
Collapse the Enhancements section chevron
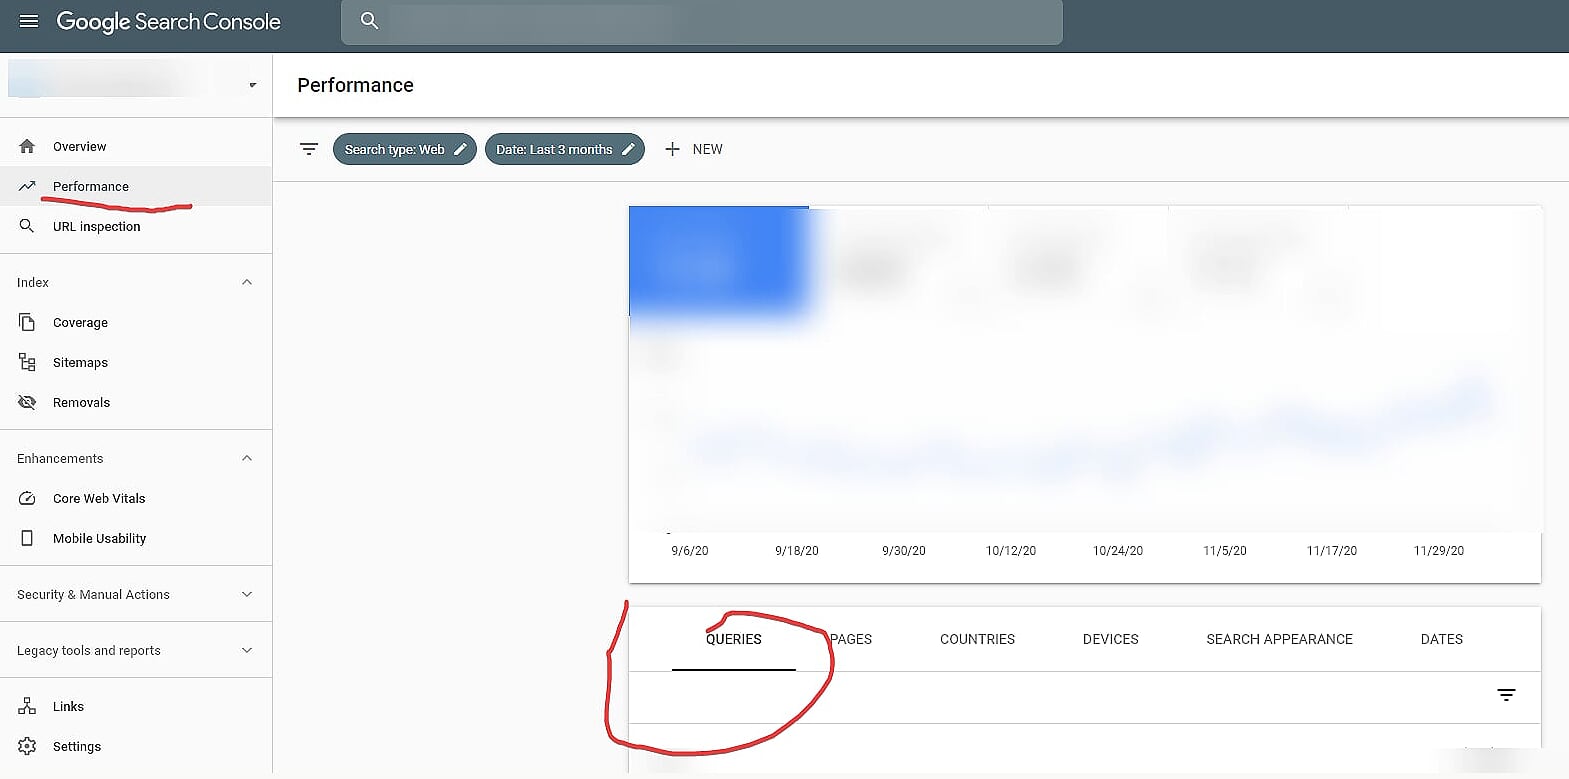click(247, 458)
